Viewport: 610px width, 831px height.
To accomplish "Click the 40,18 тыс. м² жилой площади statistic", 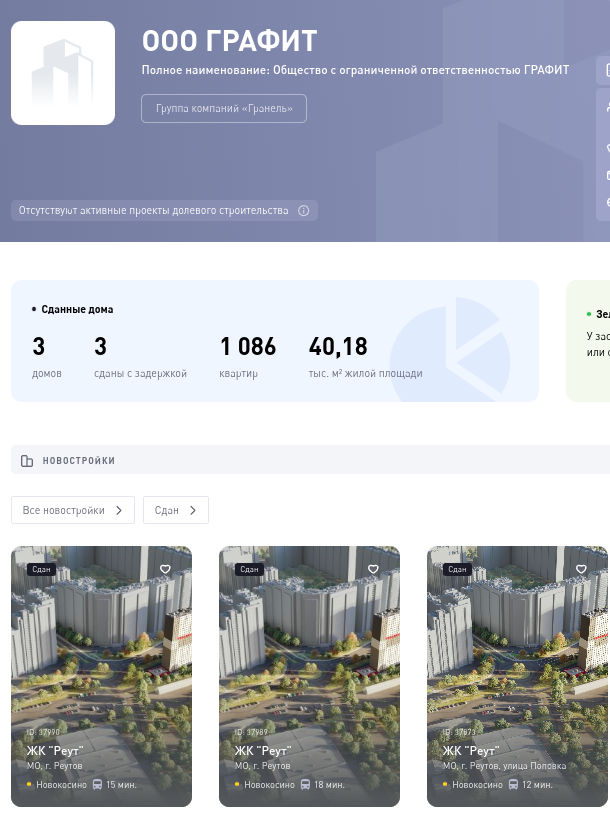I will coord(365,357).
